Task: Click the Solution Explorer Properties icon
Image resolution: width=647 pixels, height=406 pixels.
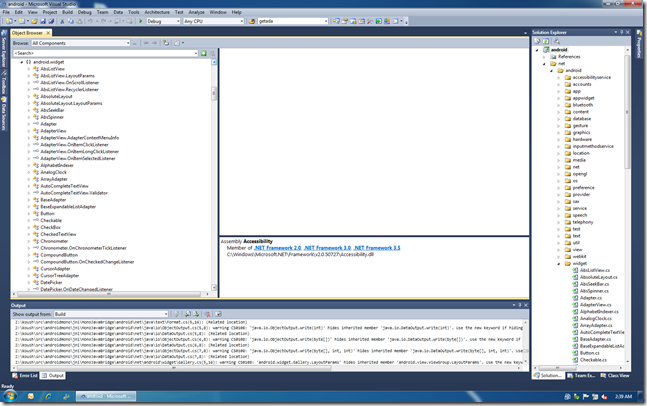Action: 537,41
